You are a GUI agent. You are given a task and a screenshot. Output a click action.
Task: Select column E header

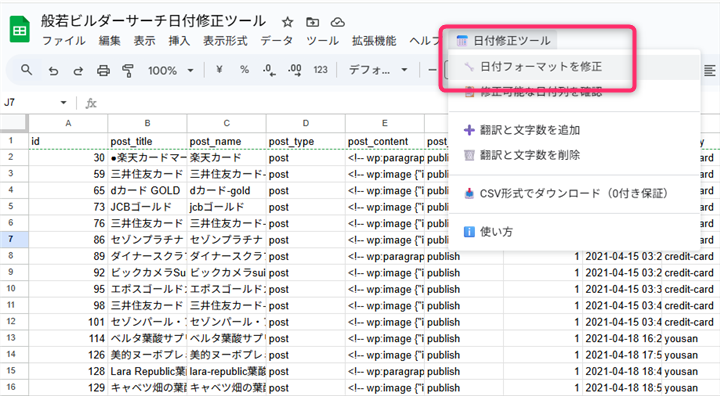click(385, 123)
